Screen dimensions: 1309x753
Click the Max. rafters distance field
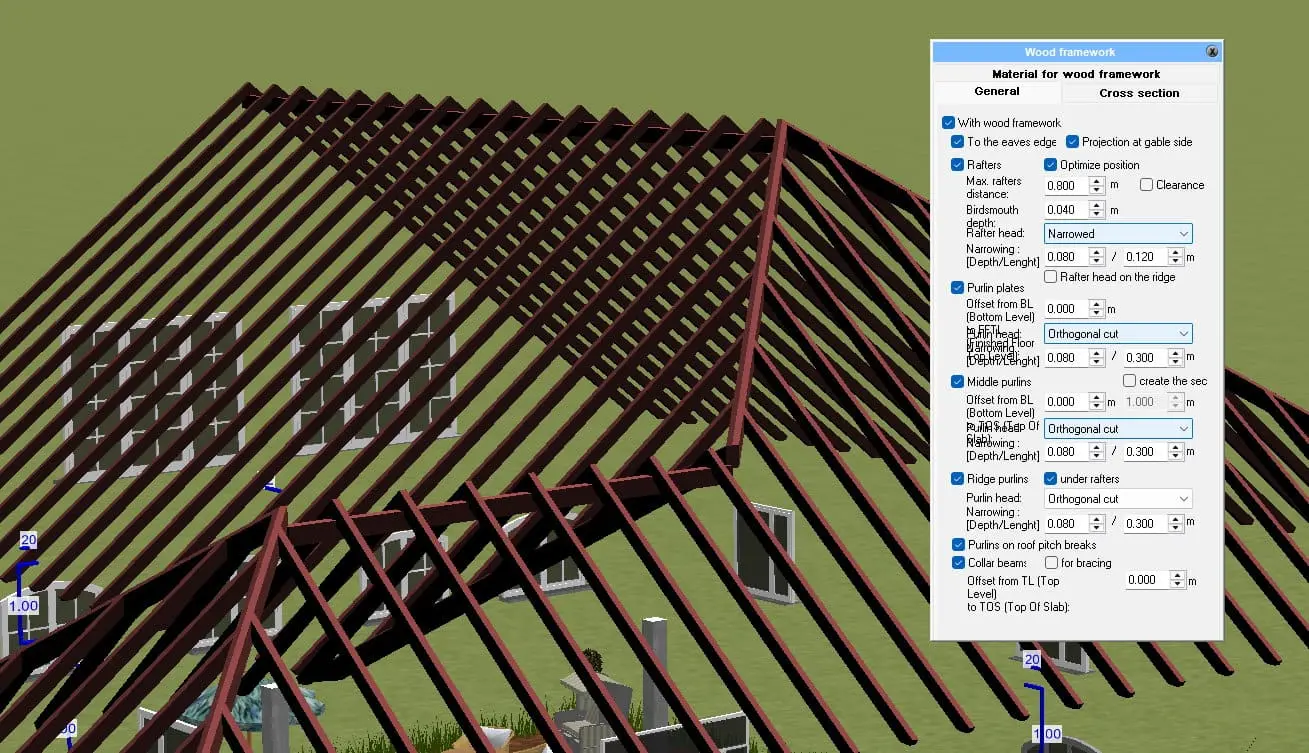point(1066,186)
